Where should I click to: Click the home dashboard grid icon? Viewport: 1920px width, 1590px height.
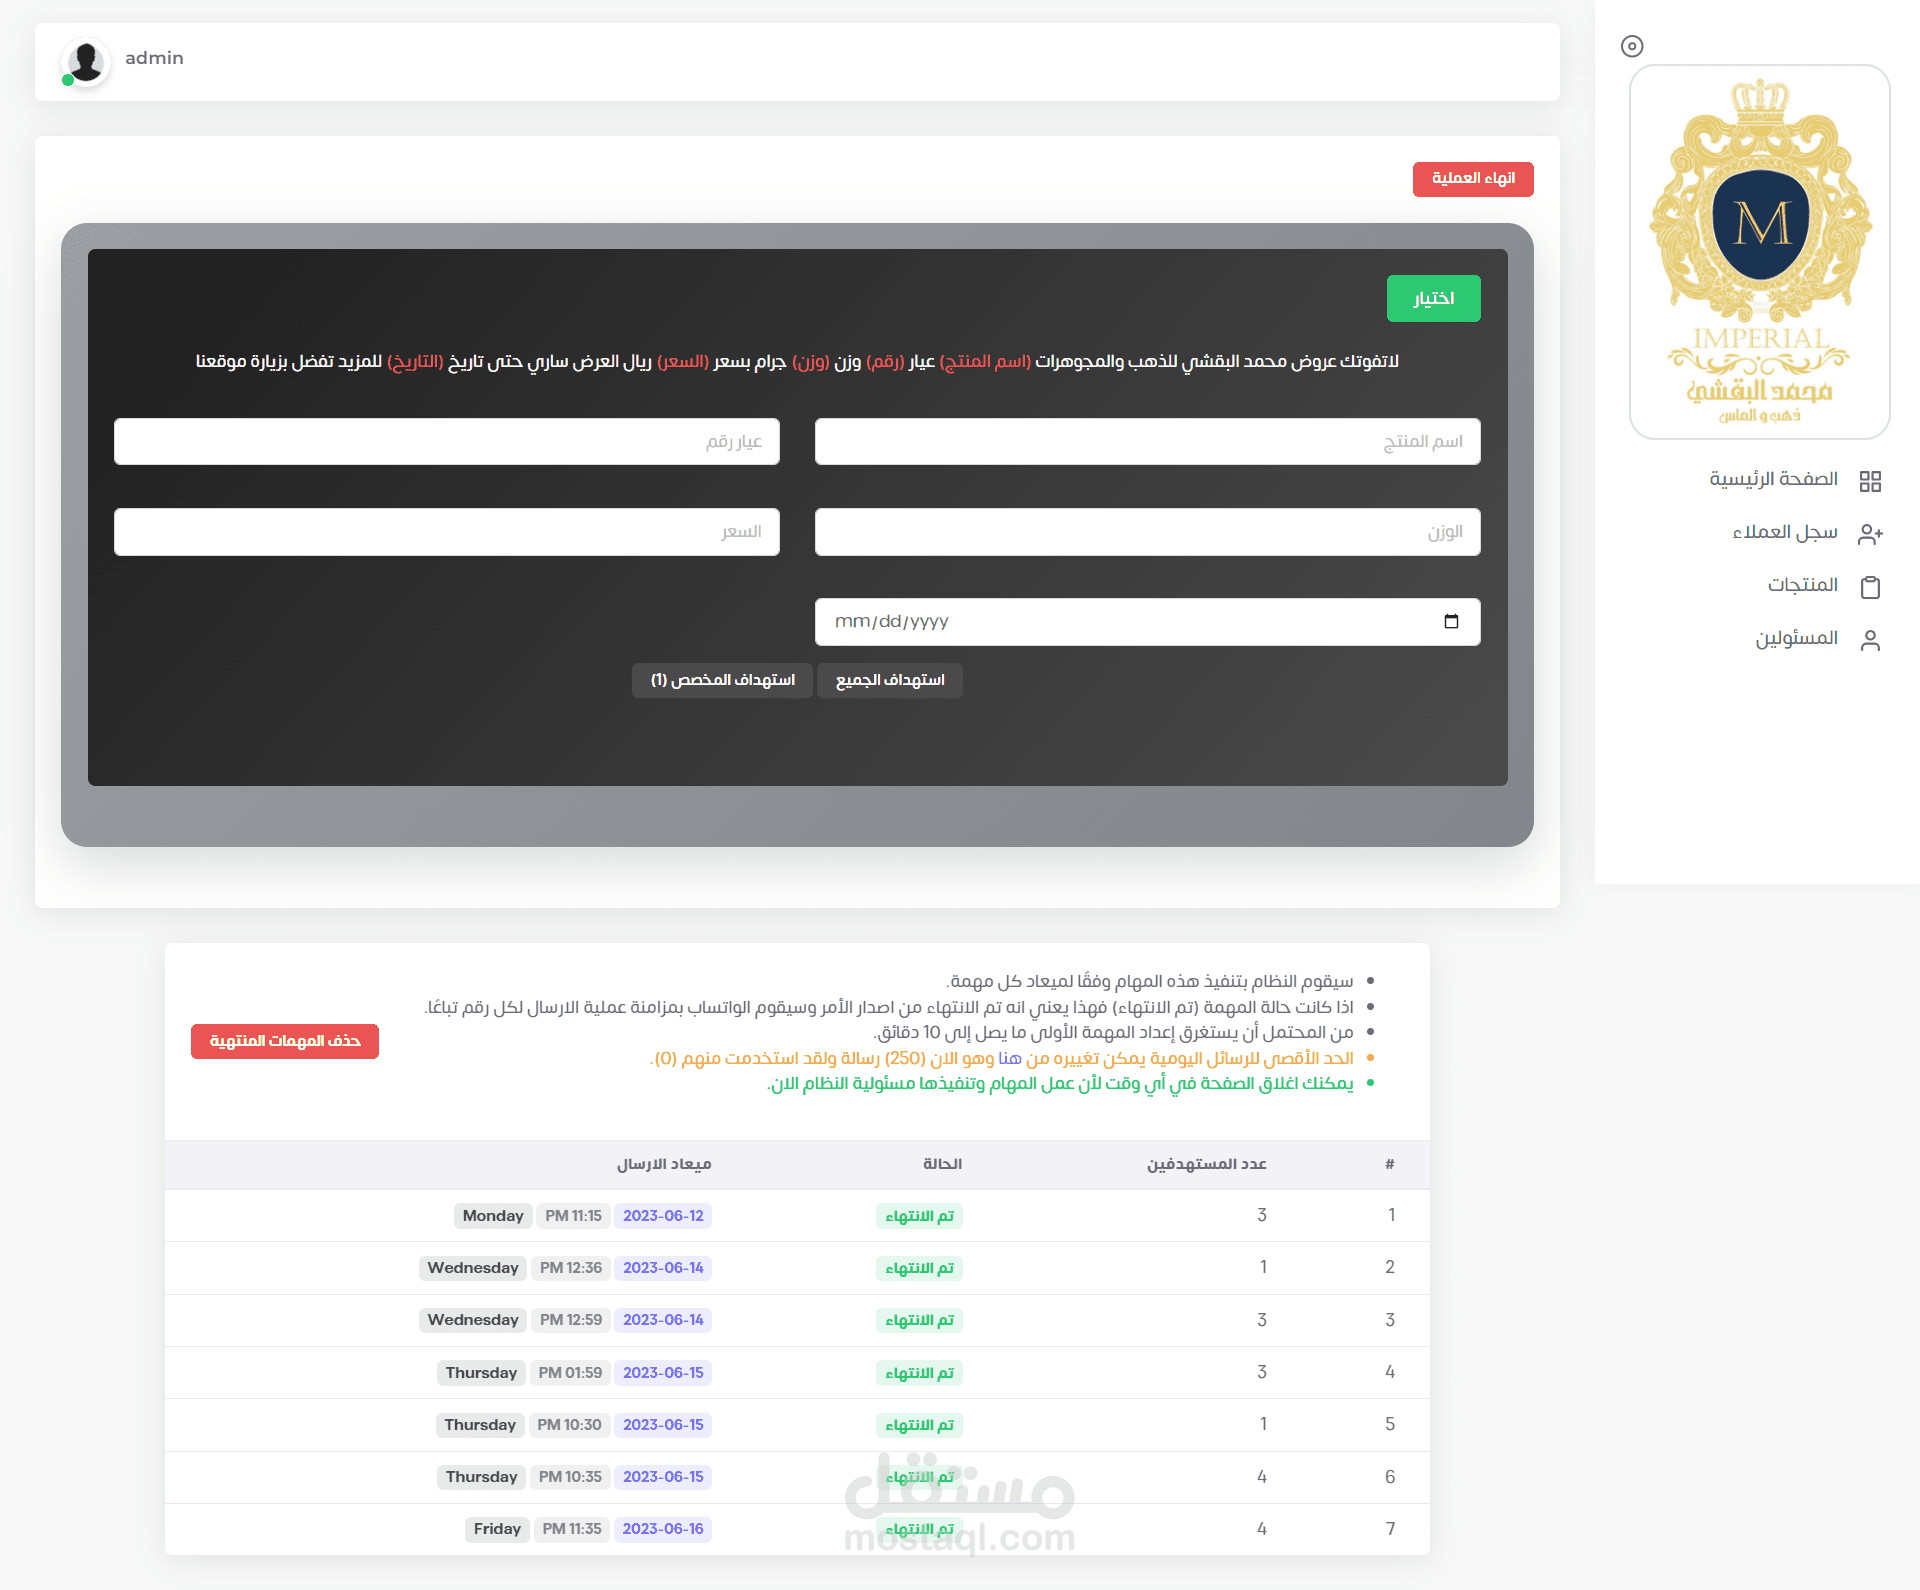(1870, 481)
